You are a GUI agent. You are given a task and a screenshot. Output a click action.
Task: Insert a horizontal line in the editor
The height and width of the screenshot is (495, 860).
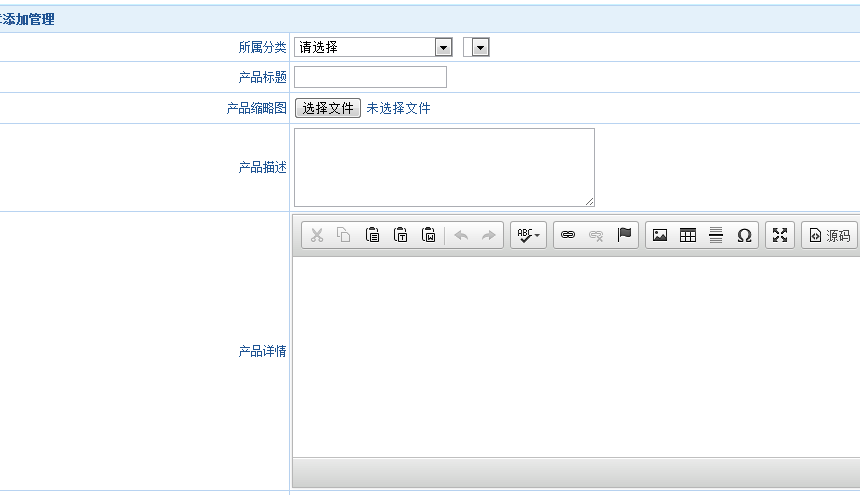coord(716,235)
